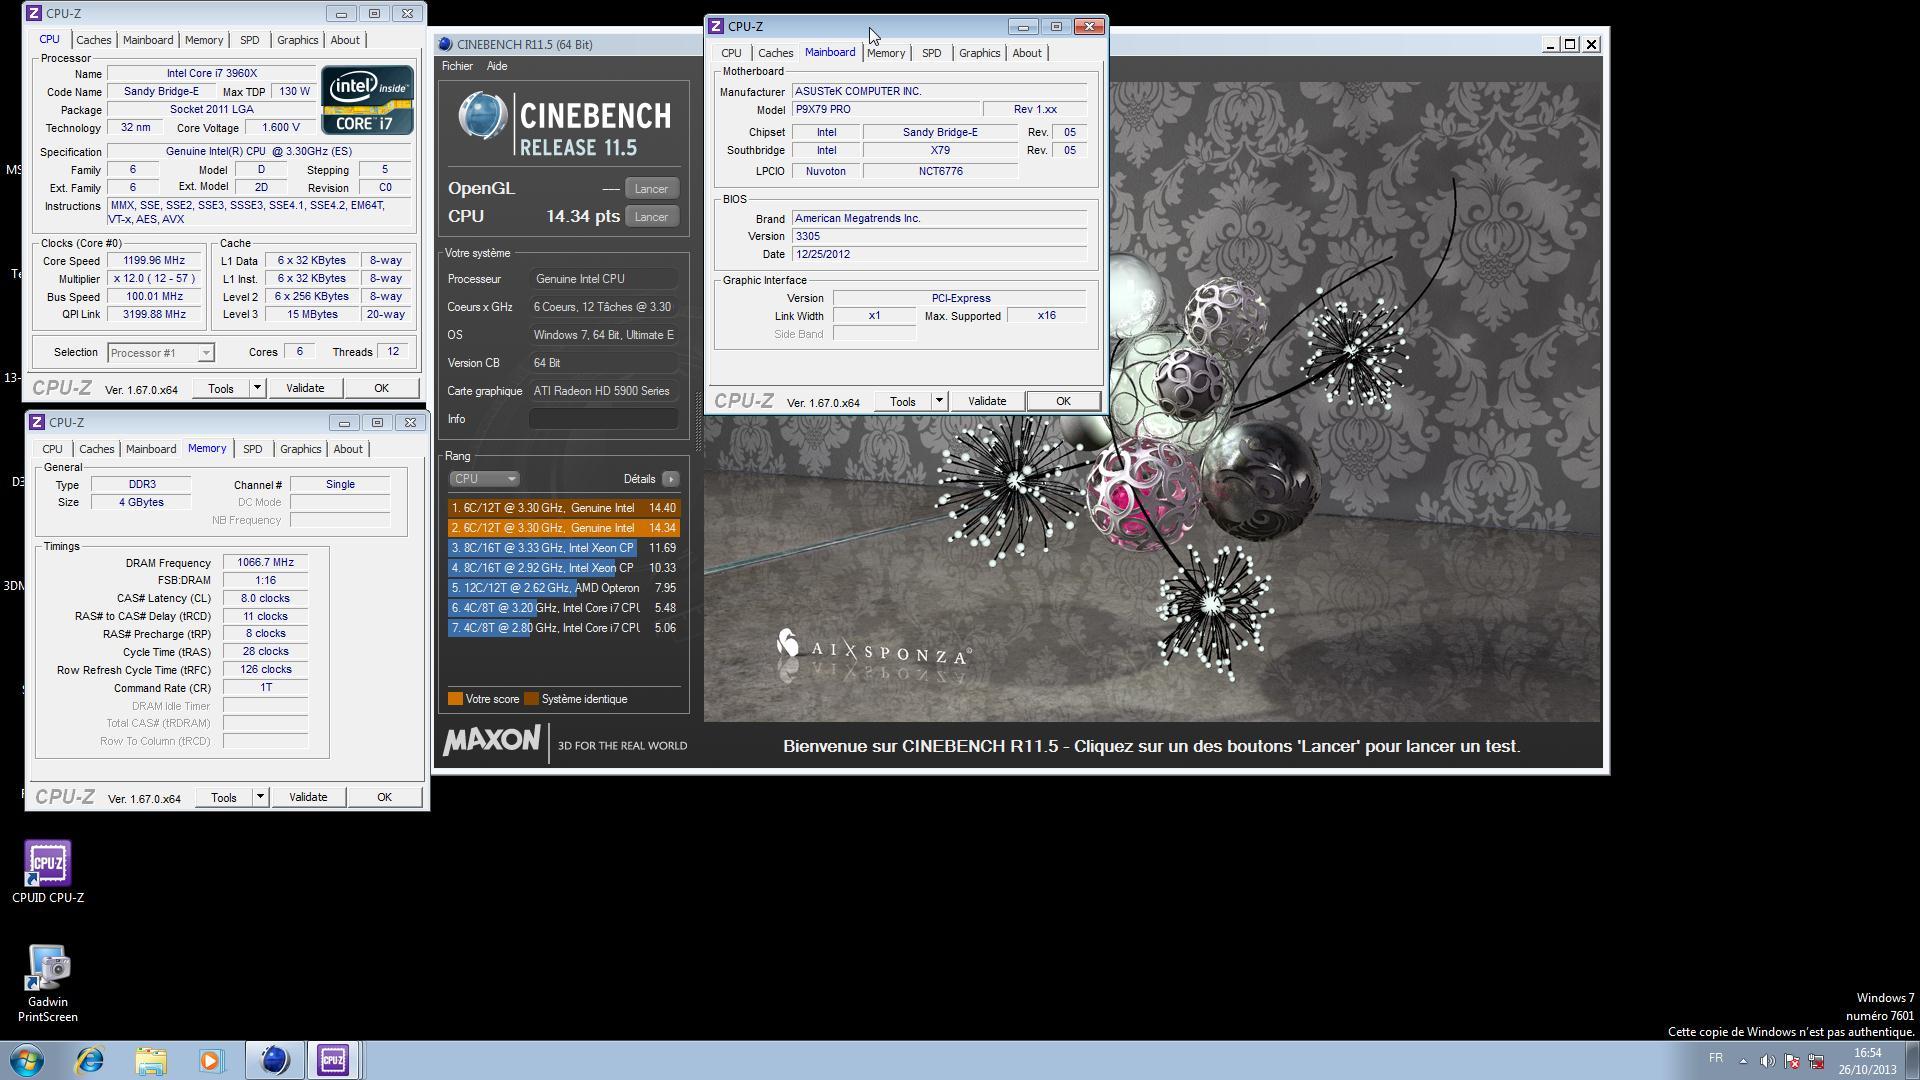Click OK in the Memory CPU-Z window
Screen dimensions: 1920x1080
coord(384,797)
